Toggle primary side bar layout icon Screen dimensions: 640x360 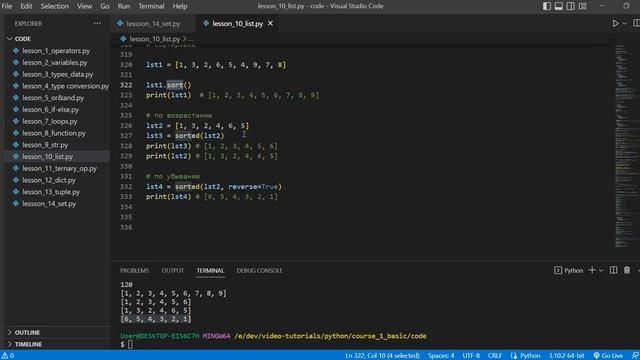pos(547,6)
